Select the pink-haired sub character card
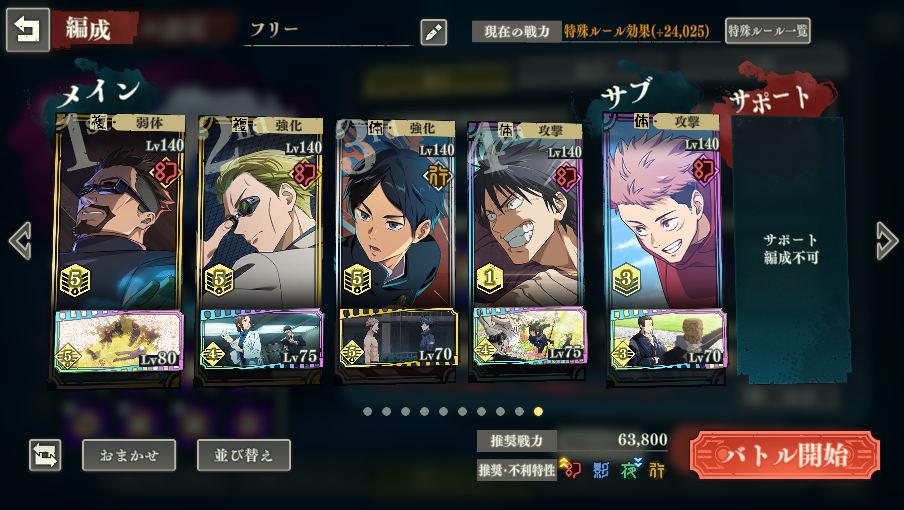Image resolution: width=904 pixels, height=510 pixels. (663, 212)
